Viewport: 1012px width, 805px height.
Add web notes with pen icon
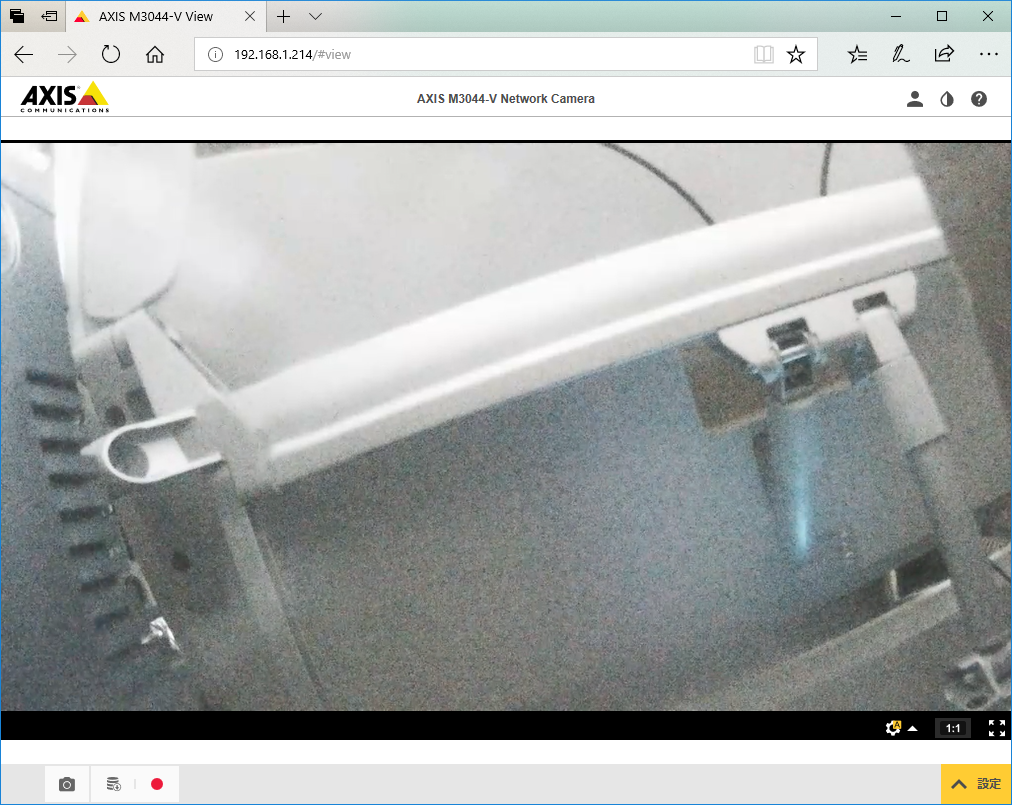point(901,54)
